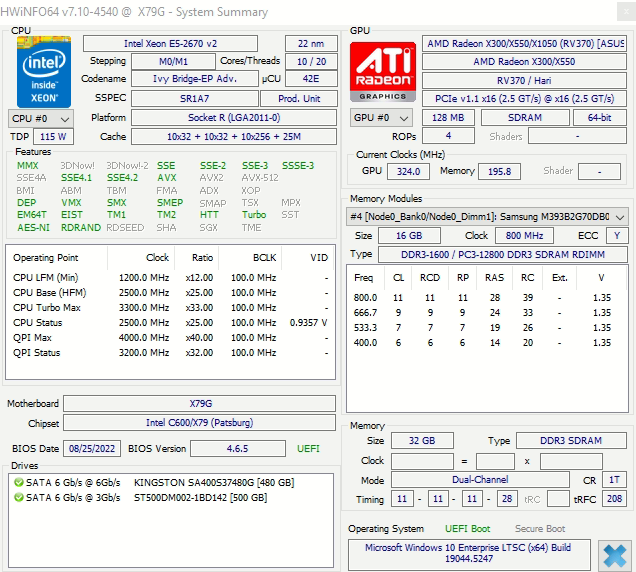Screen dimensions: 636x572
Task: Click the 128 MB GPU memory field
Action: click(x=448, y=118)
